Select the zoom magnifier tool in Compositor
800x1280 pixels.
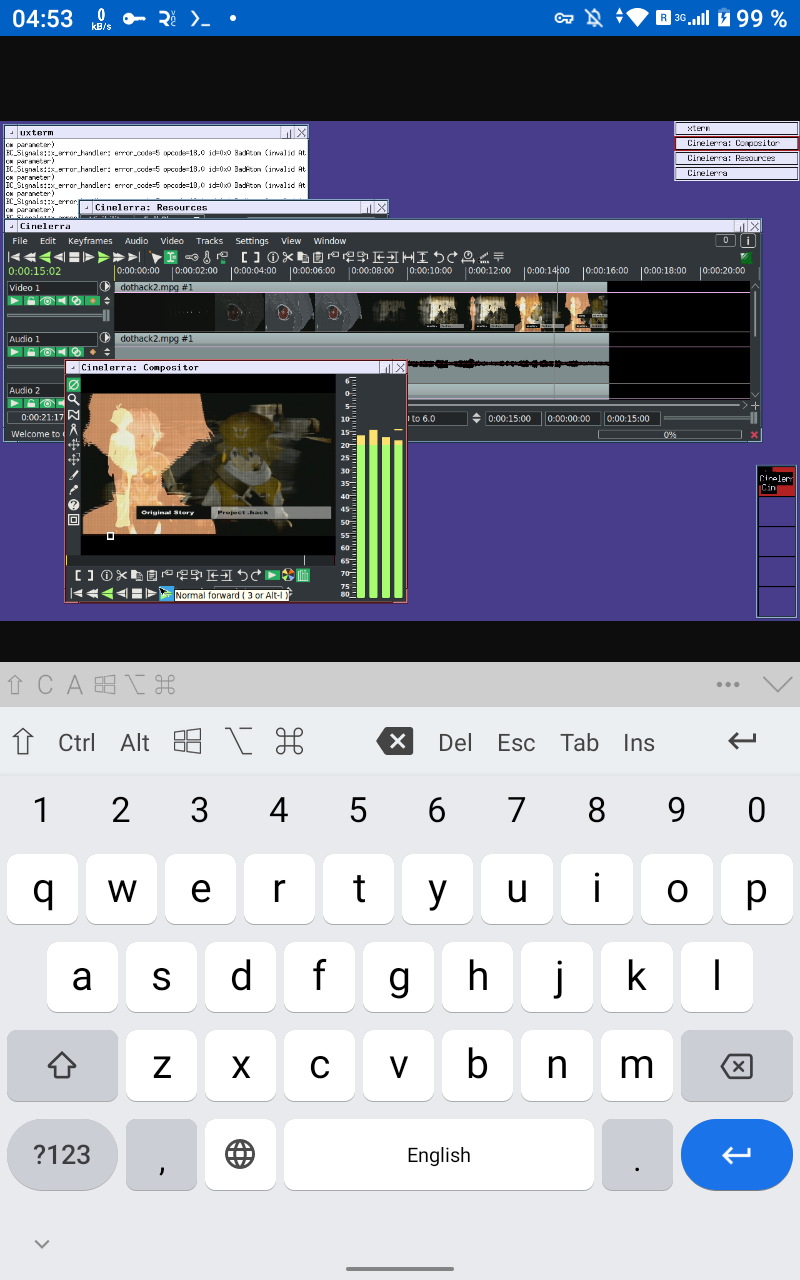click(73, 399)
